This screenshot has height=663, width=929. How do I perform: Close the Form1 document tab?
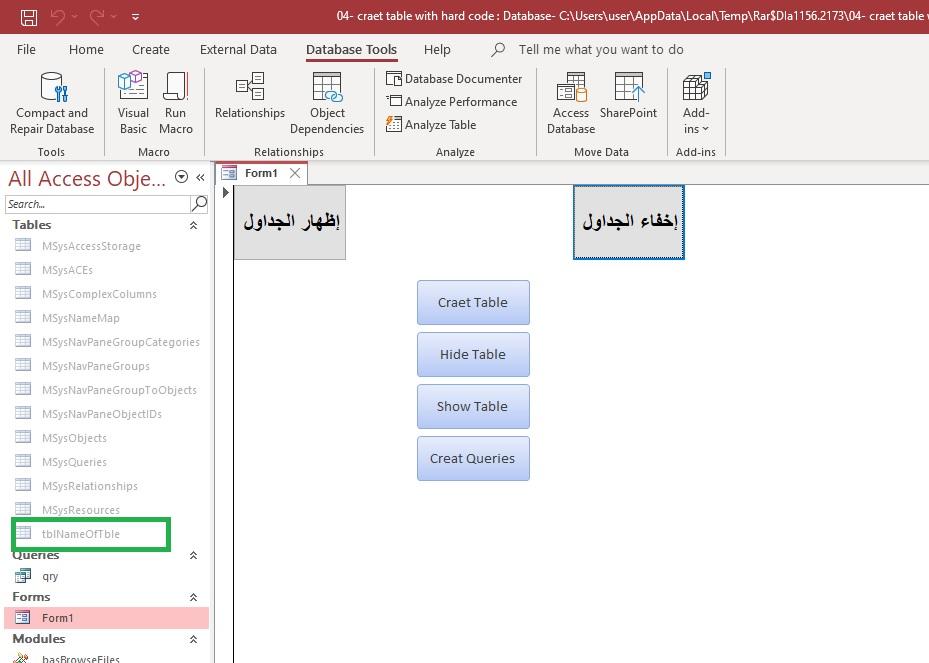295,173
